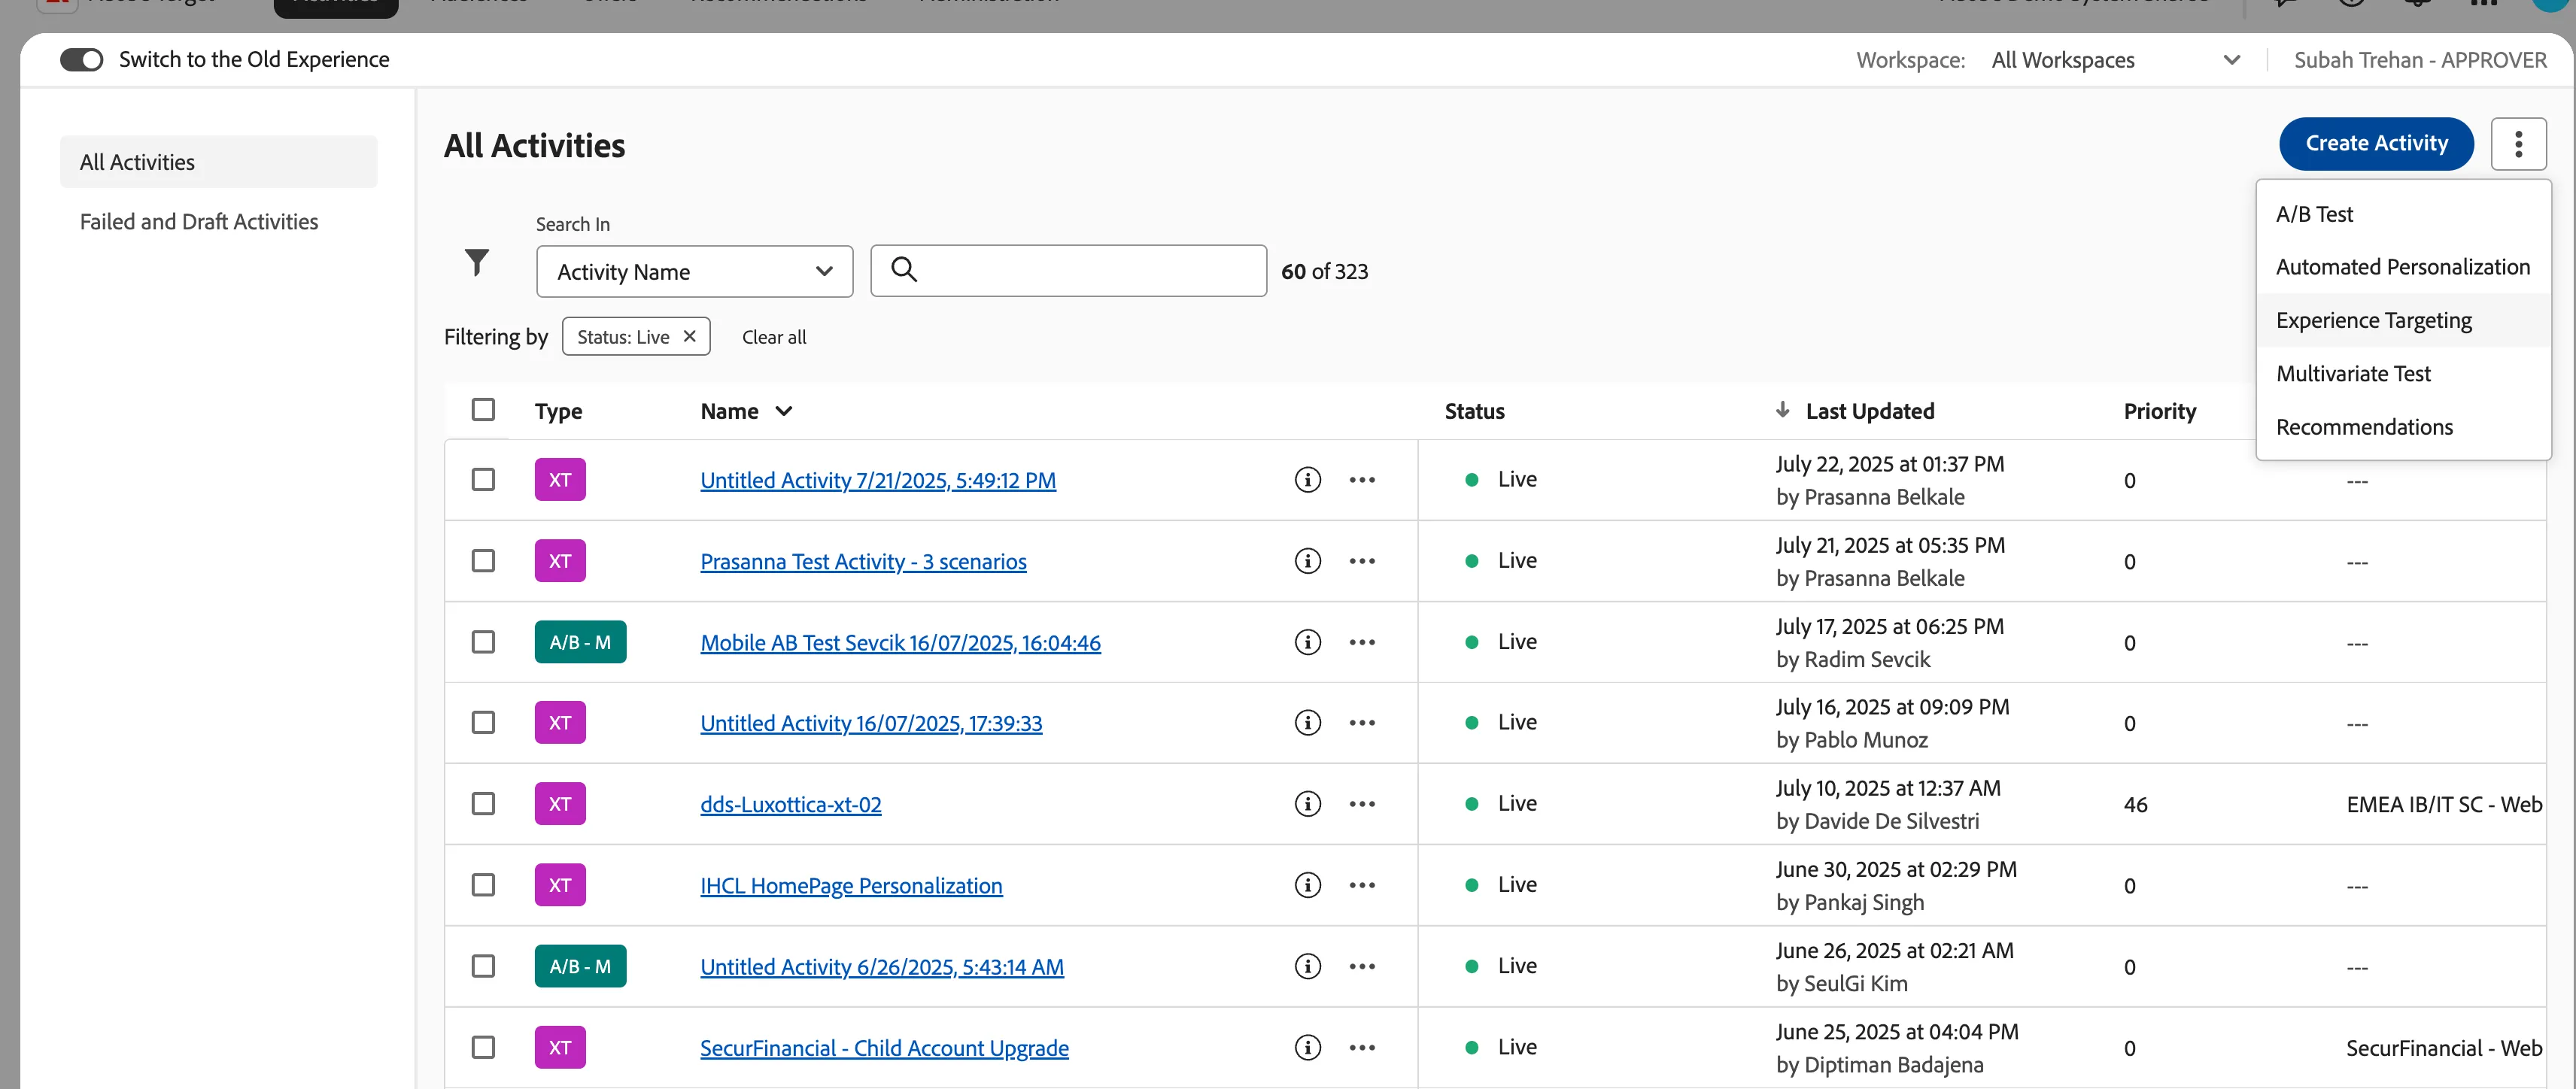Image resolution: width=2576 pixels, height=1089 pixels.
Task: Open the Activity Name search-in dropdown
Action: (694, 272)
